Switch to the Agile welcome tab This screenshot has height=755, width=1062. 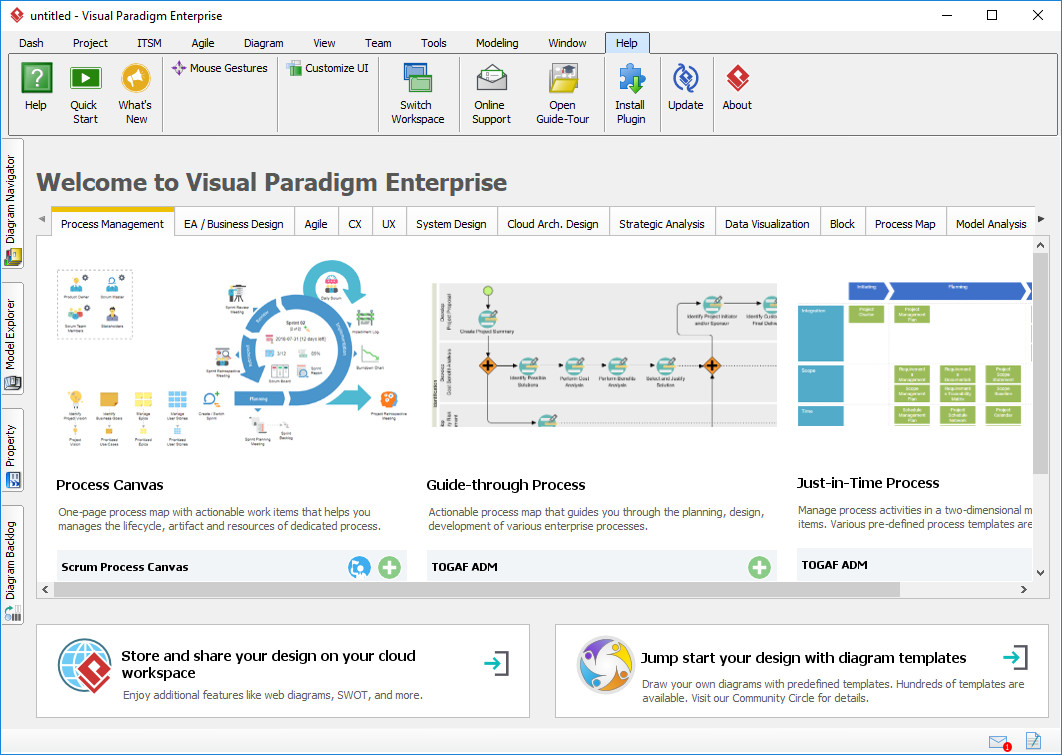(316, 223)
